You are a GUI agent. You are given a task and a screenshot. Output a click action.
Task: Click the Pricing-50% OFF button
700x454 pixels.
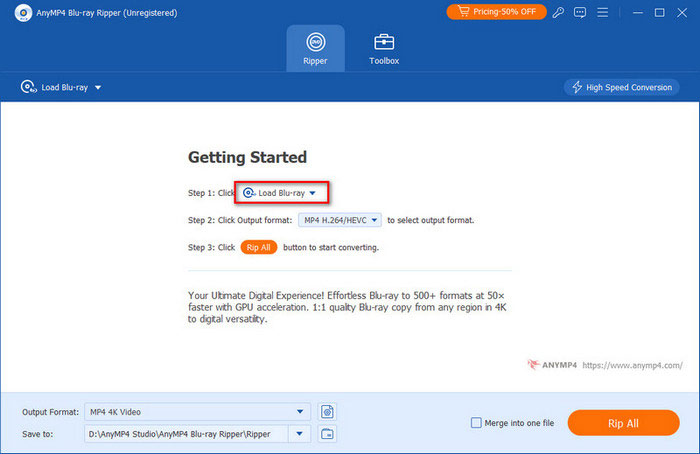click(496, 12)
